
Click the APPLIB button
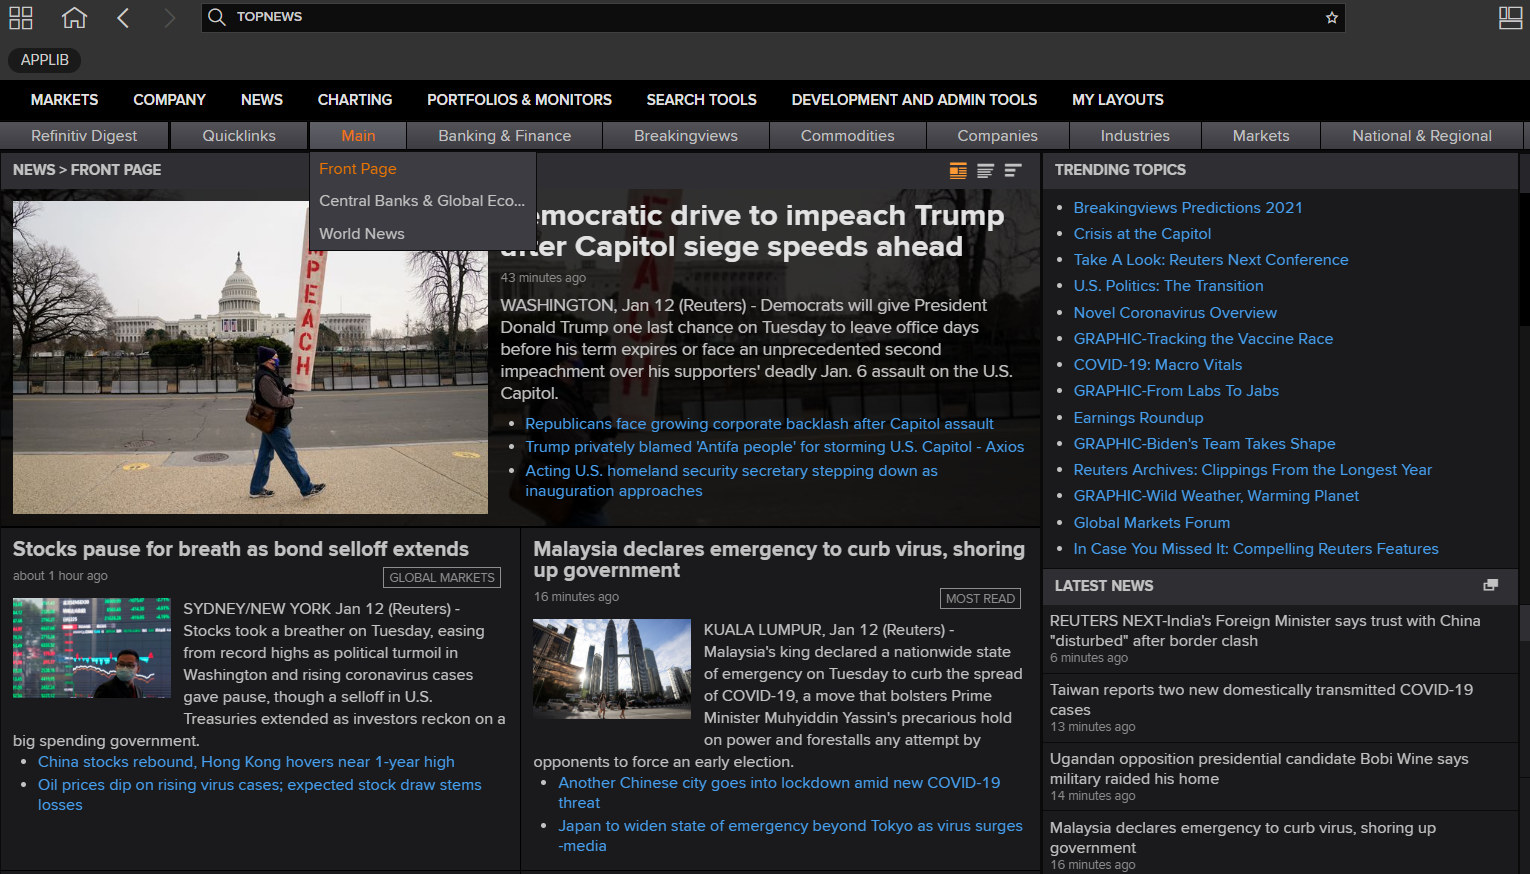[x=45, y=60]
